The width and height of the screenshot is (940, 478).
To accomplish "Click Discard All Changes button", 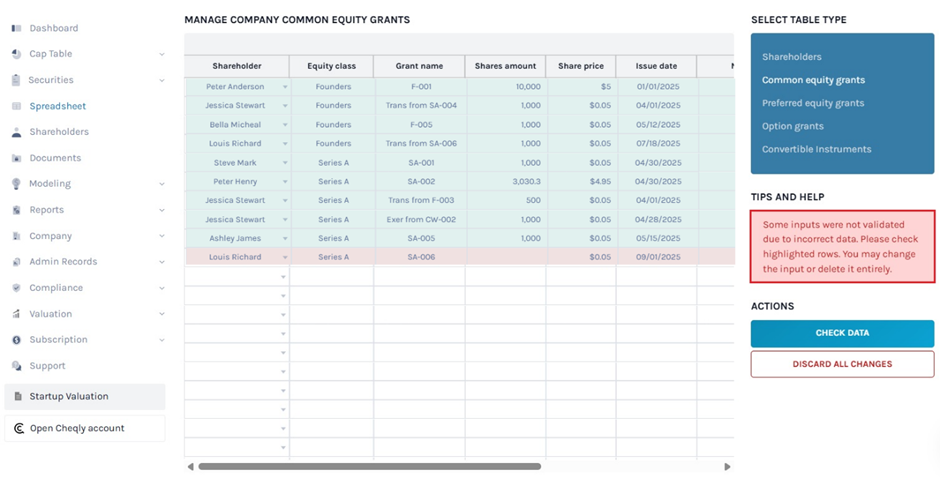I will 842,364.
